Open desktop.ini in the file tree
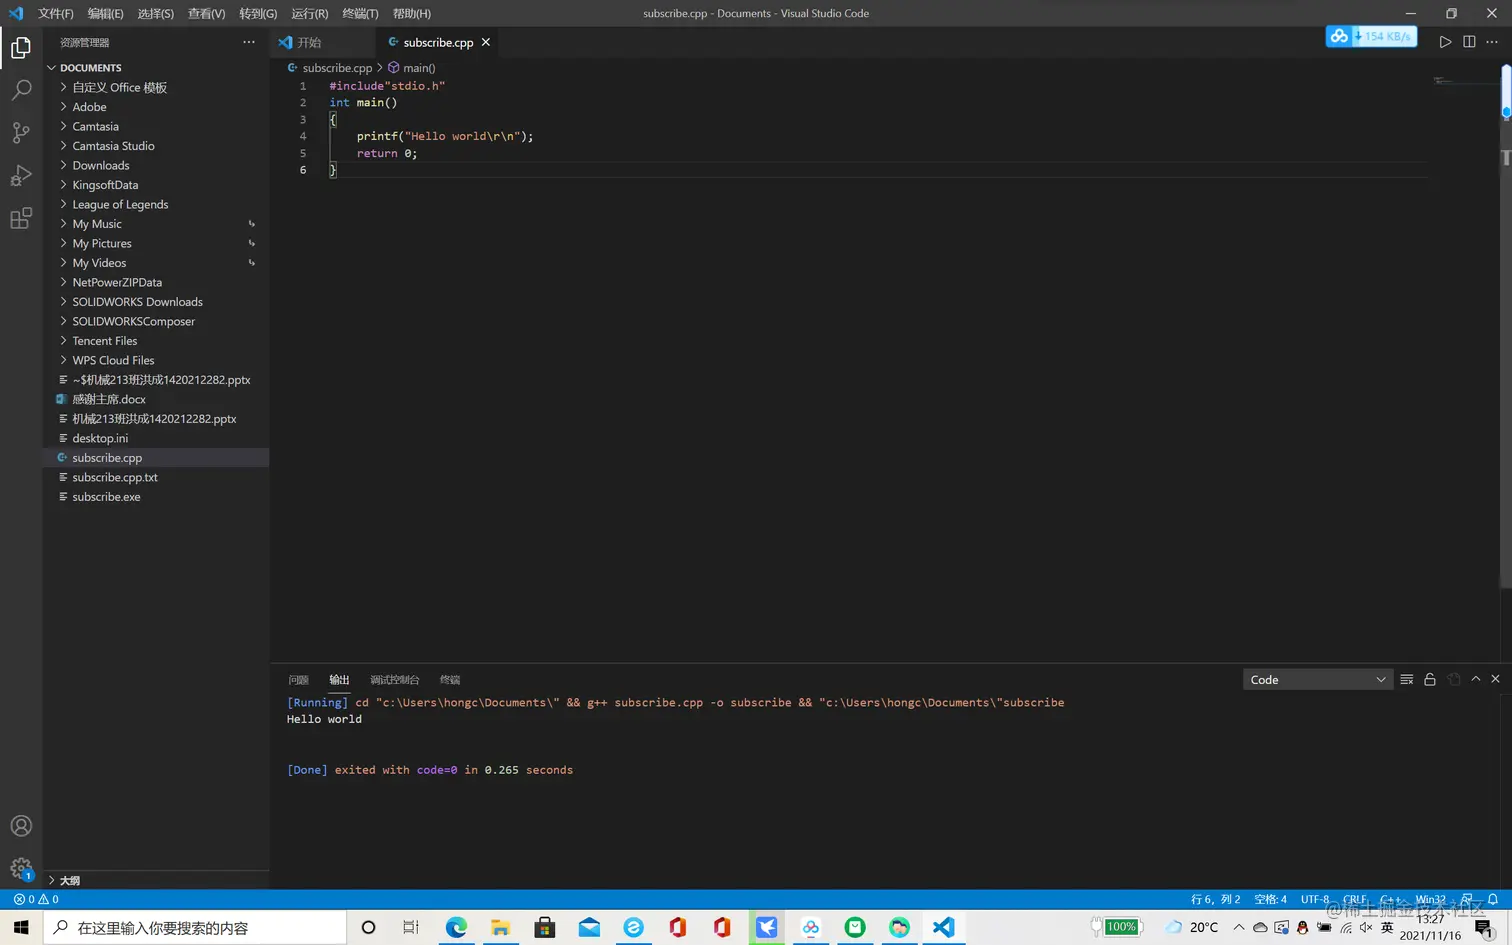The height and width of the screenshot is (945, 1512). click(x=156, y=438)
